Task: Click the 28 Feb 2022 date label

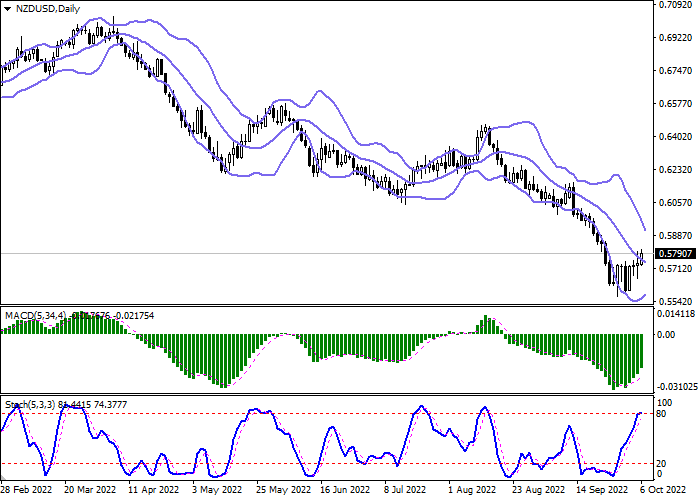Action: click(x=26, y=491)
